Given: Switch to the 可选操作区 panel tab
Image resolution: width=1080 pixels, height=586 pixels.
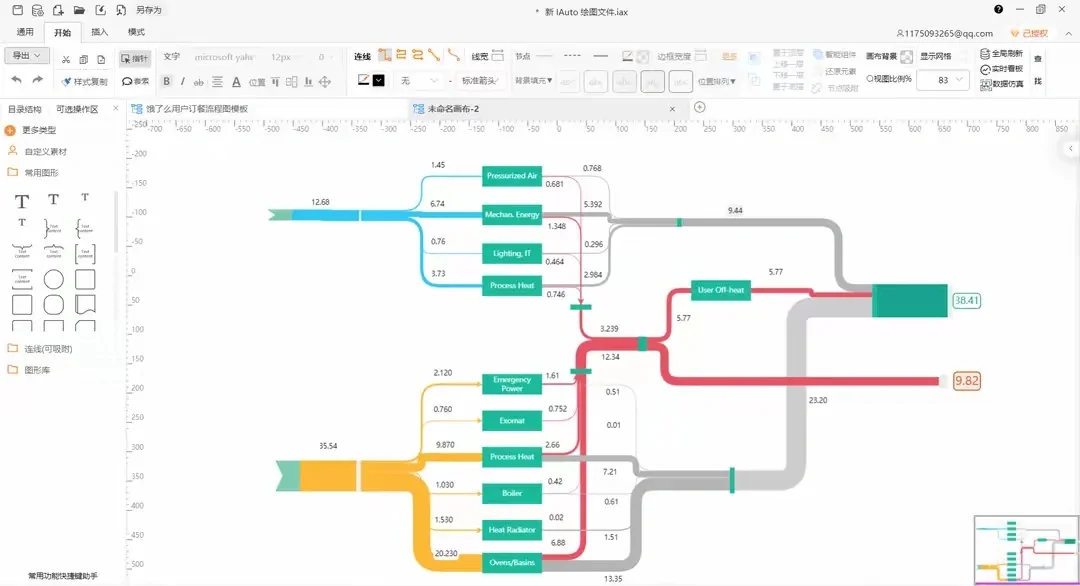Looking at the screenshot, I should click(77, 109).
